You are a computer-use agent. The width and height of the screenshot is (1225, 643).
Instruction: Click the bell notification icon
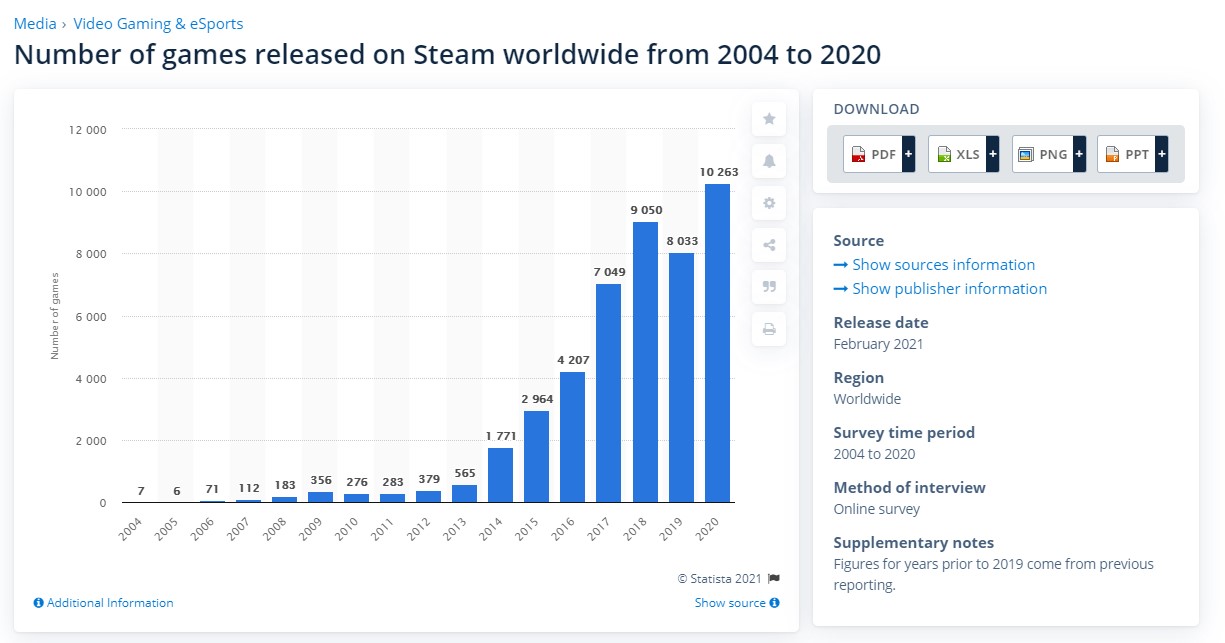click(x=769, y=161)
